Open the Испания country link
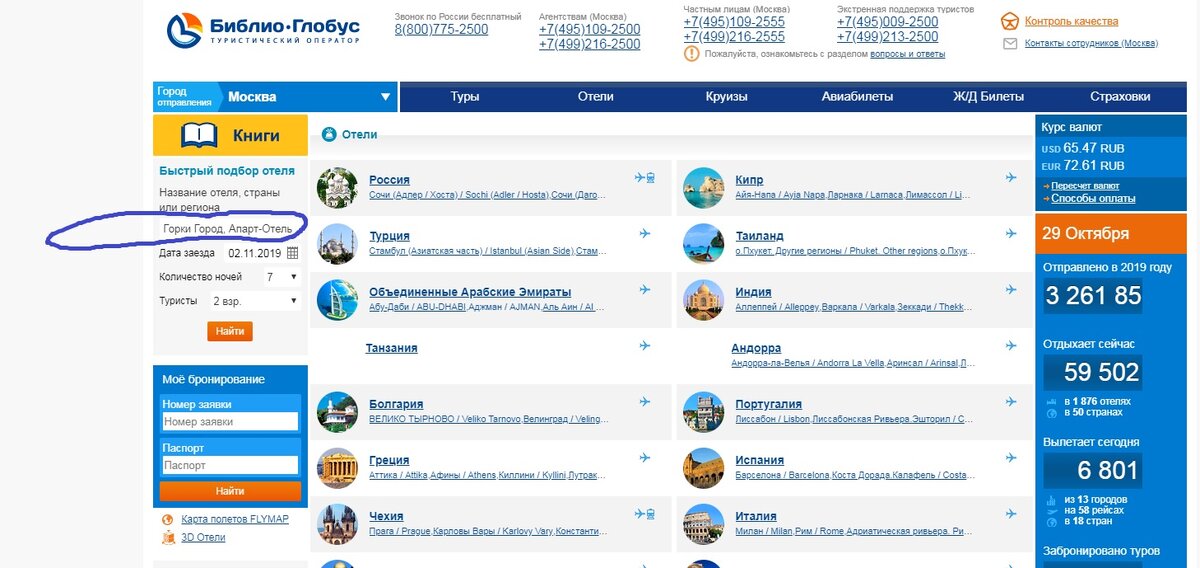 (x=759, y=460)
